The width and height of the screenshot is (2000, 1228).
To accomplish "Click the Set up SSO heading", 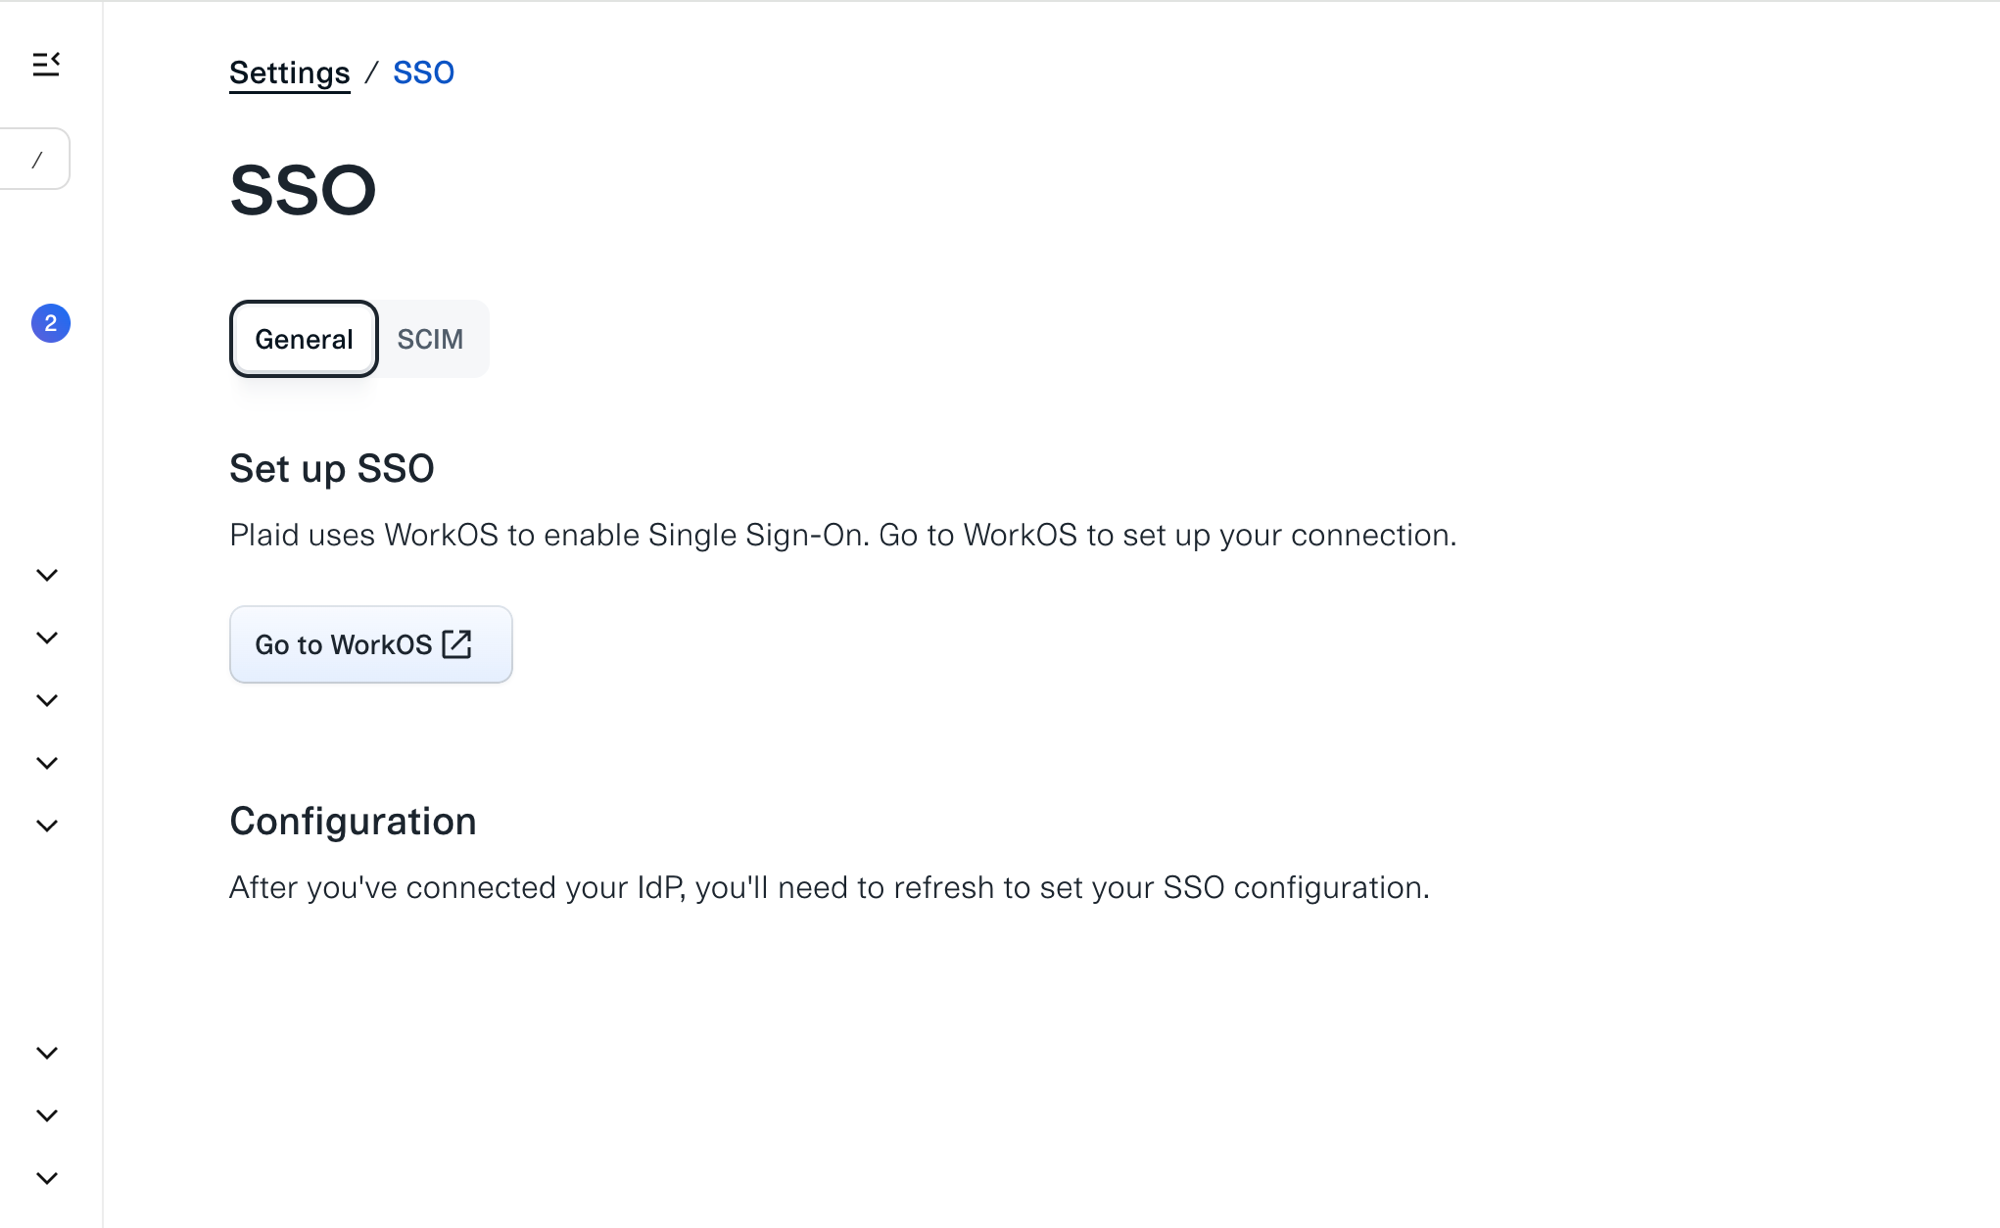I will [x=331, y=468].
